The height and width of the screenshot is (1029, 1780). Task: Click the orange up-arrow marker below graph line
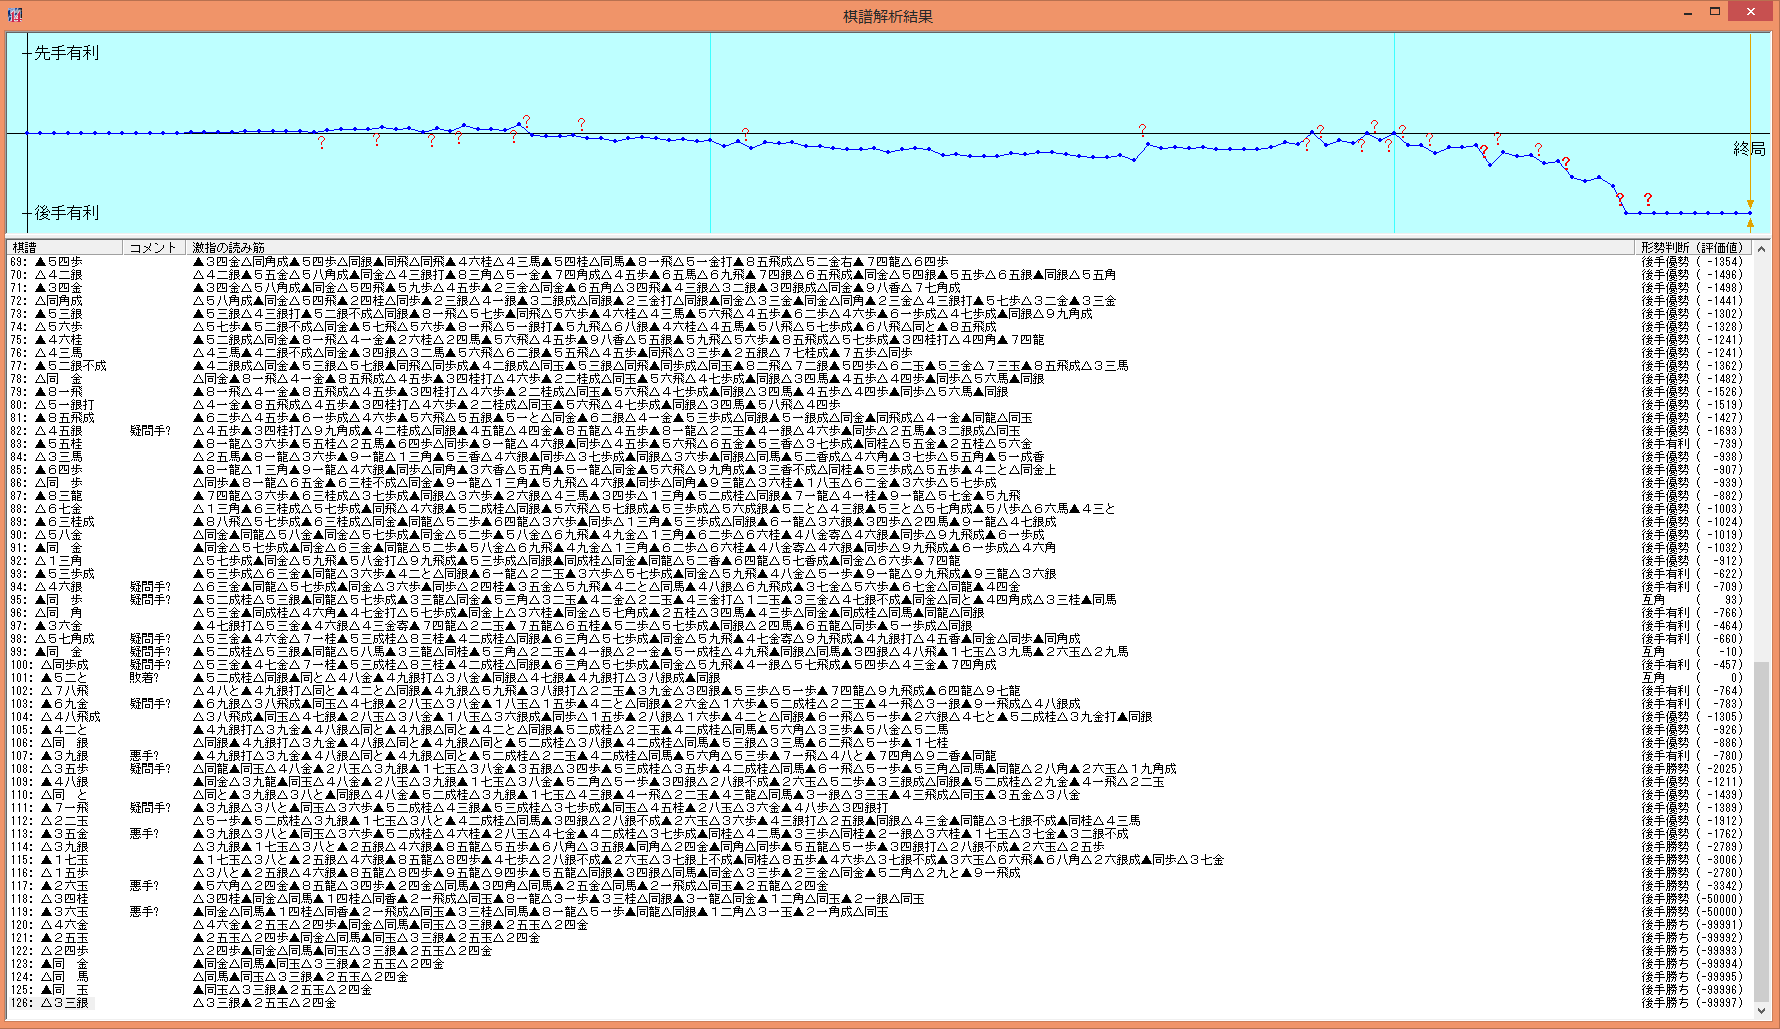tap(1750, 224)
